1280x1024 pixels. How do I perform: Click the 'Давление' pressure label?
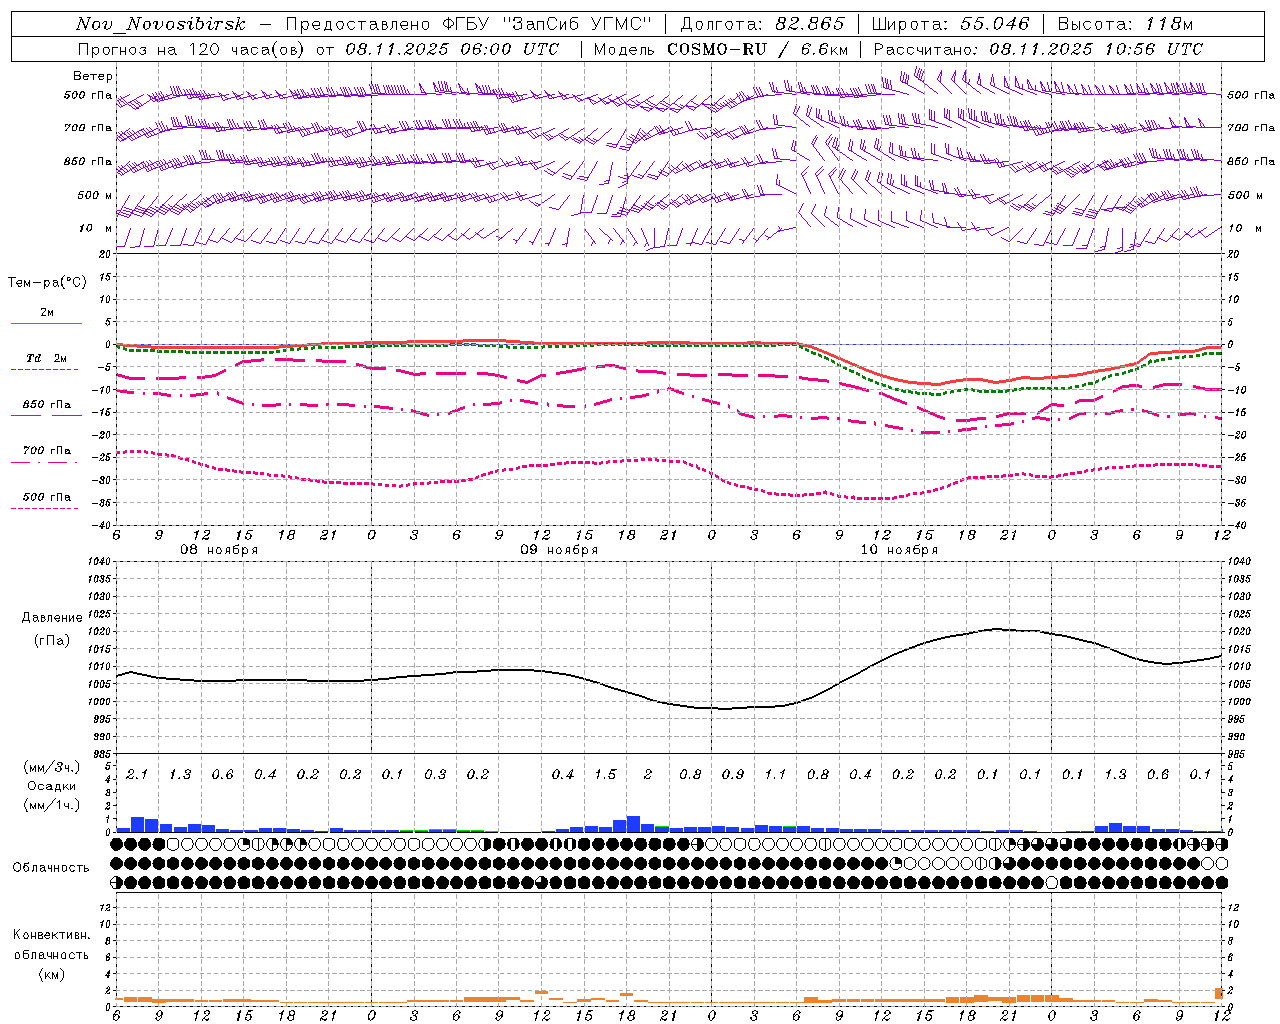pyautogui.click(x=52, y=618)
